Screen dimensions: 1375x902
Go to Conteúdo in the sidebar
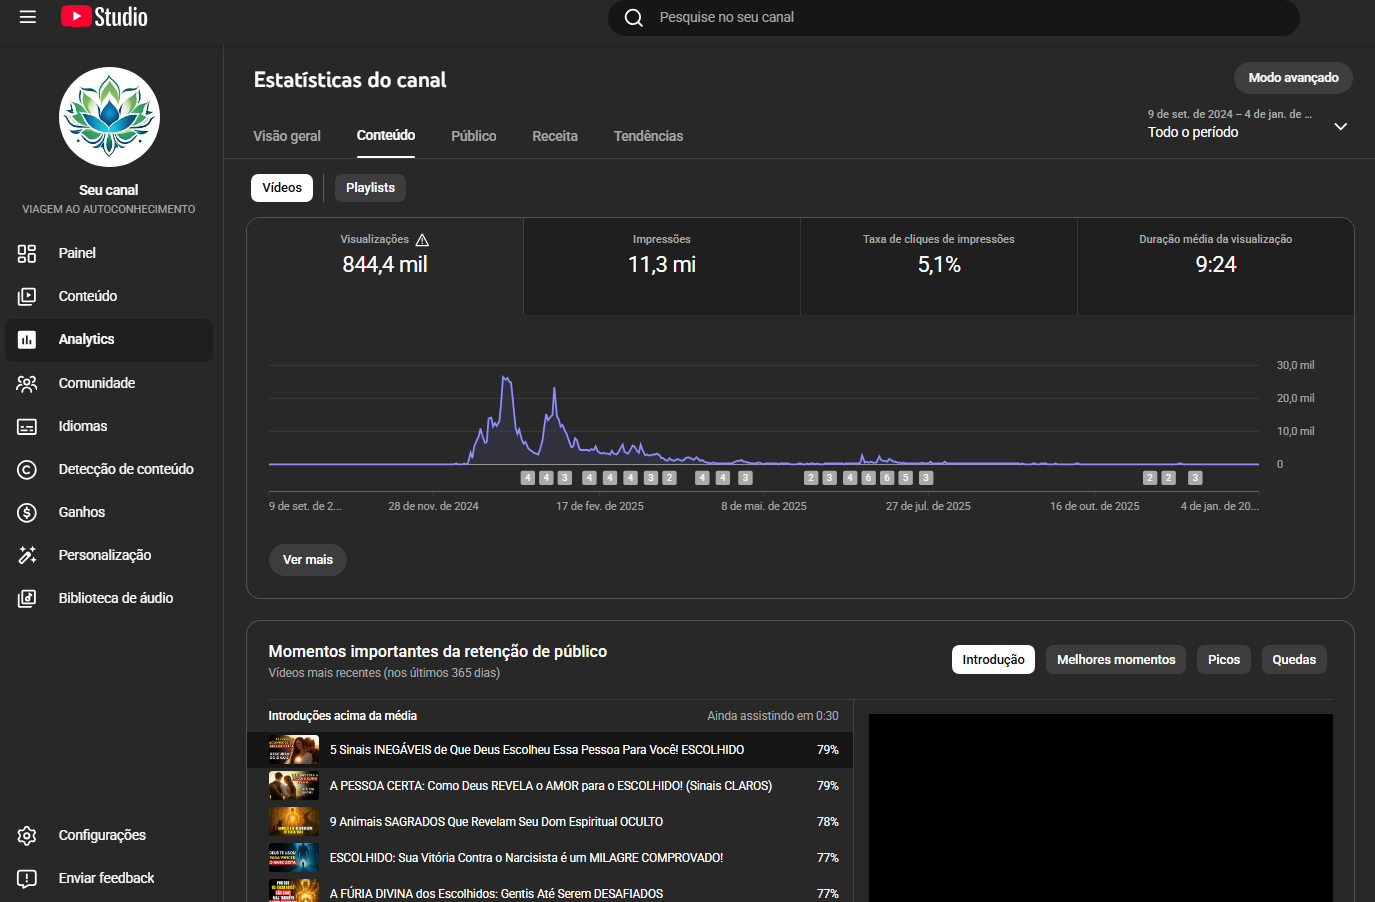[x=109, y=296]
